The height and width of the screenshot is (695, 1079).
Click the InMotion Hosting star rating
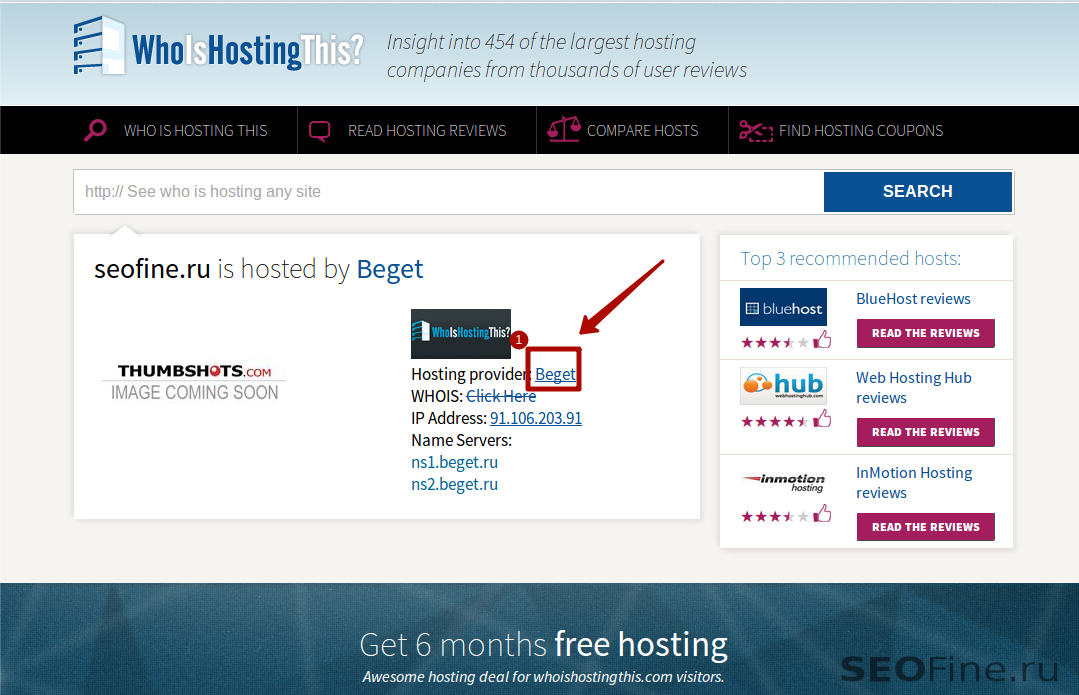[775, 516]
